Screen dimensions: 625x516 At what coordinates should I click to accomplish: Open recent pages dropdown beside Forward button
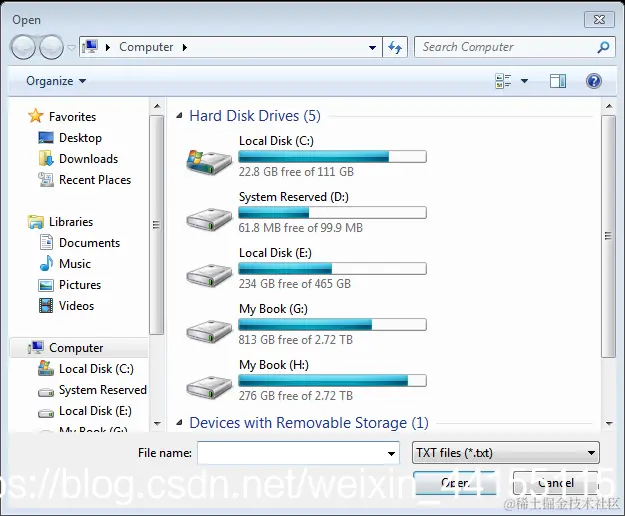(x=71, y=48)
